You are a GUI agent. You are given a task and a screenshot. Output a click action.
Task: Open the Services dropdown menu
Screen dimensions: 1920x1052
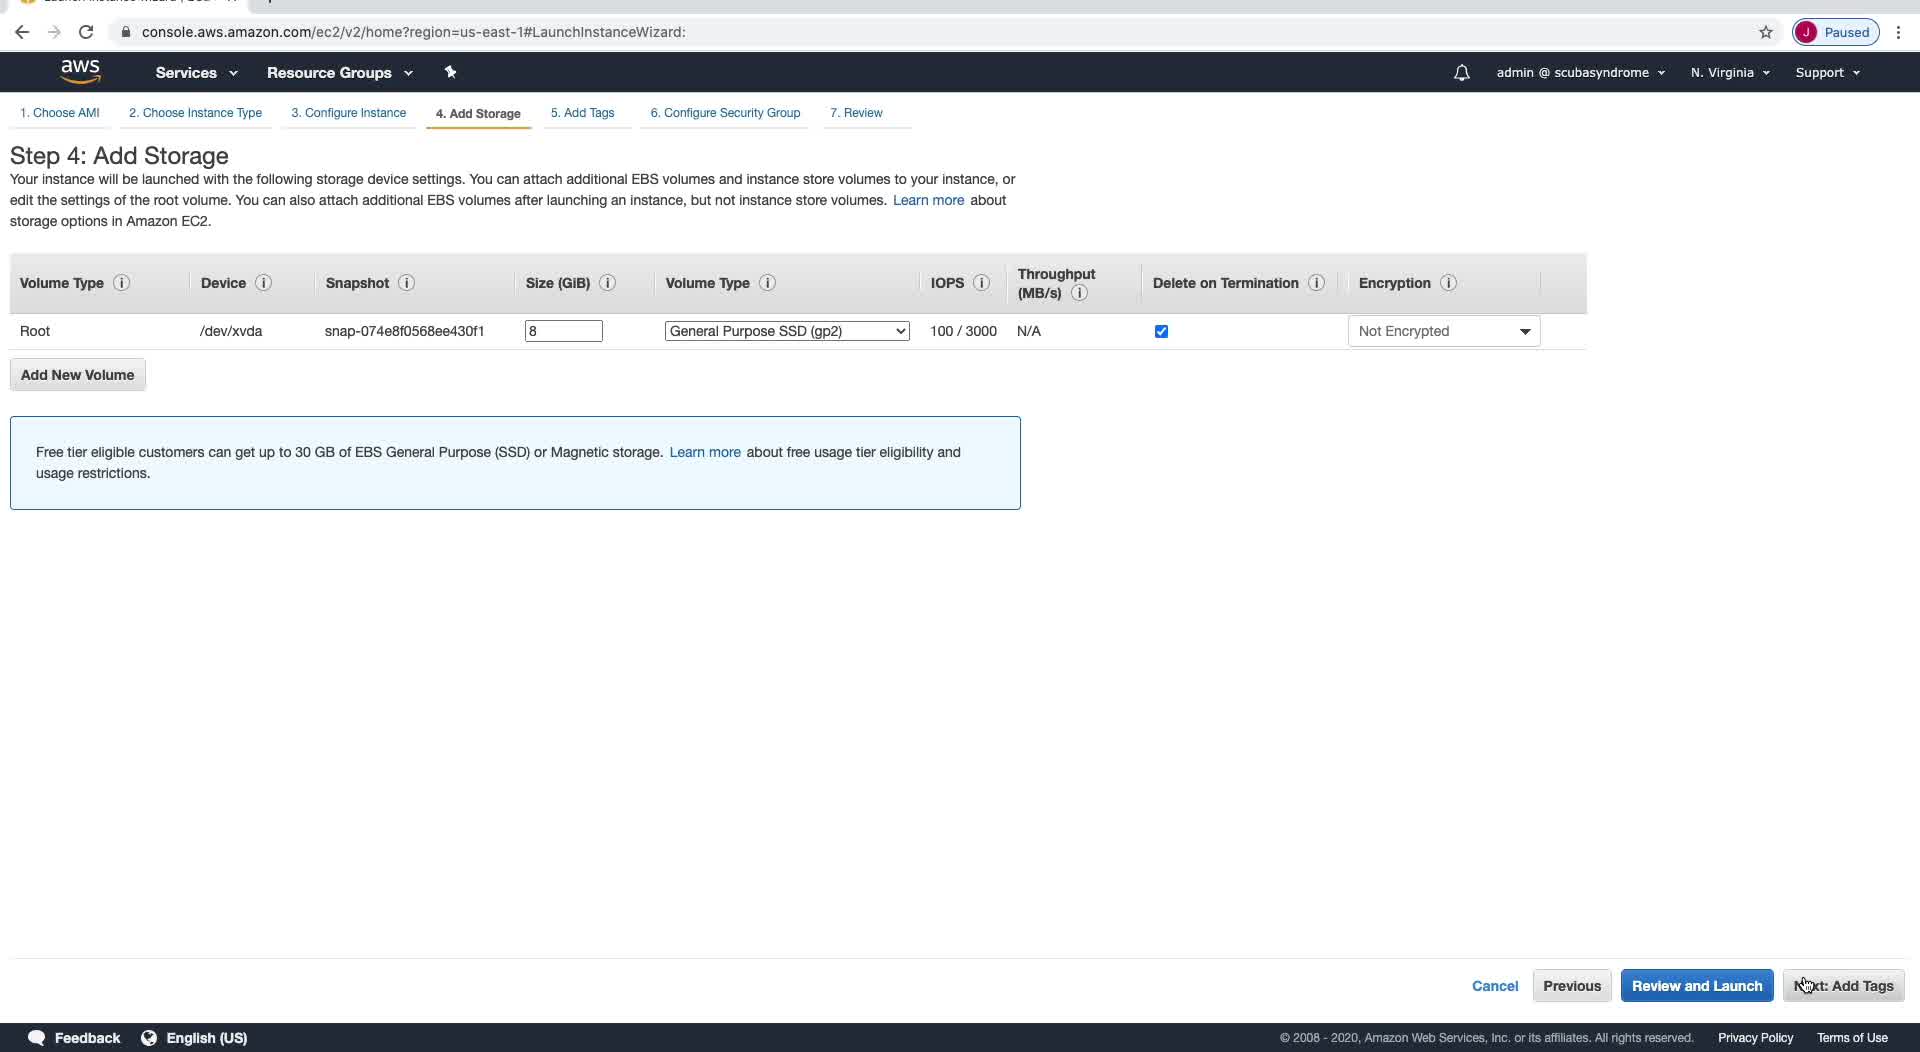tap(196, 73)
